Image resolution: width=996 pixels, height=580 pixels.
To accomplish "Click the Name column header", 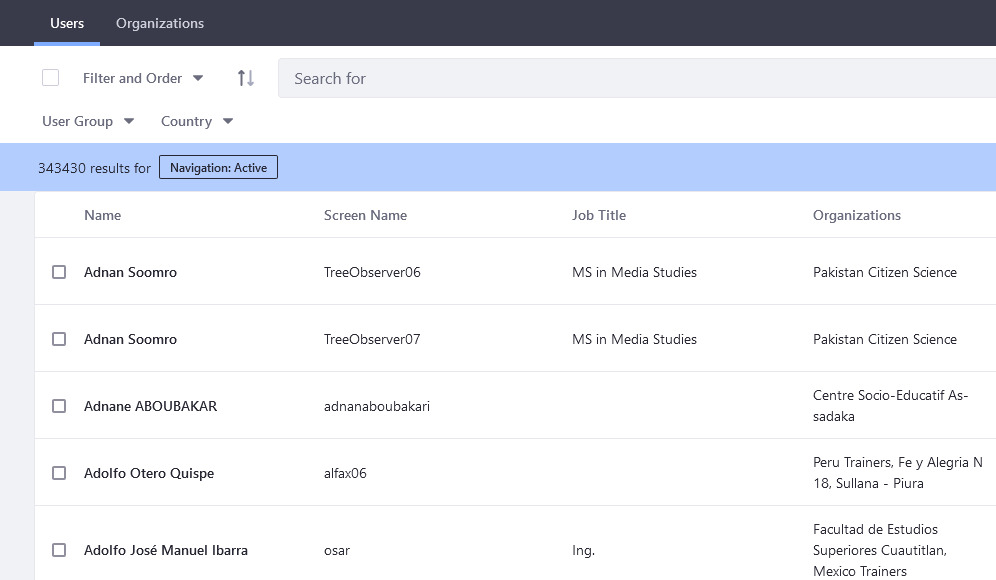I will (102, 215).
